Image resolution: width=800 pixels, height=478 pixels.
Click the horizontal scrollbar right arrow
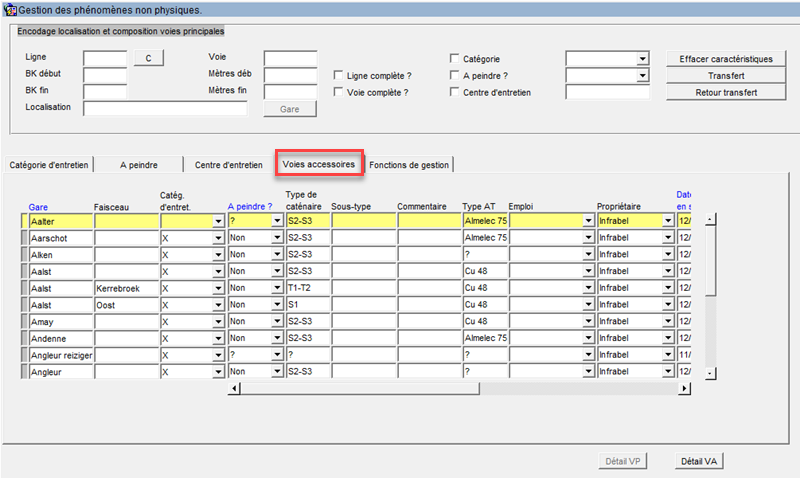pyautogui.click(x=685, y=389)
